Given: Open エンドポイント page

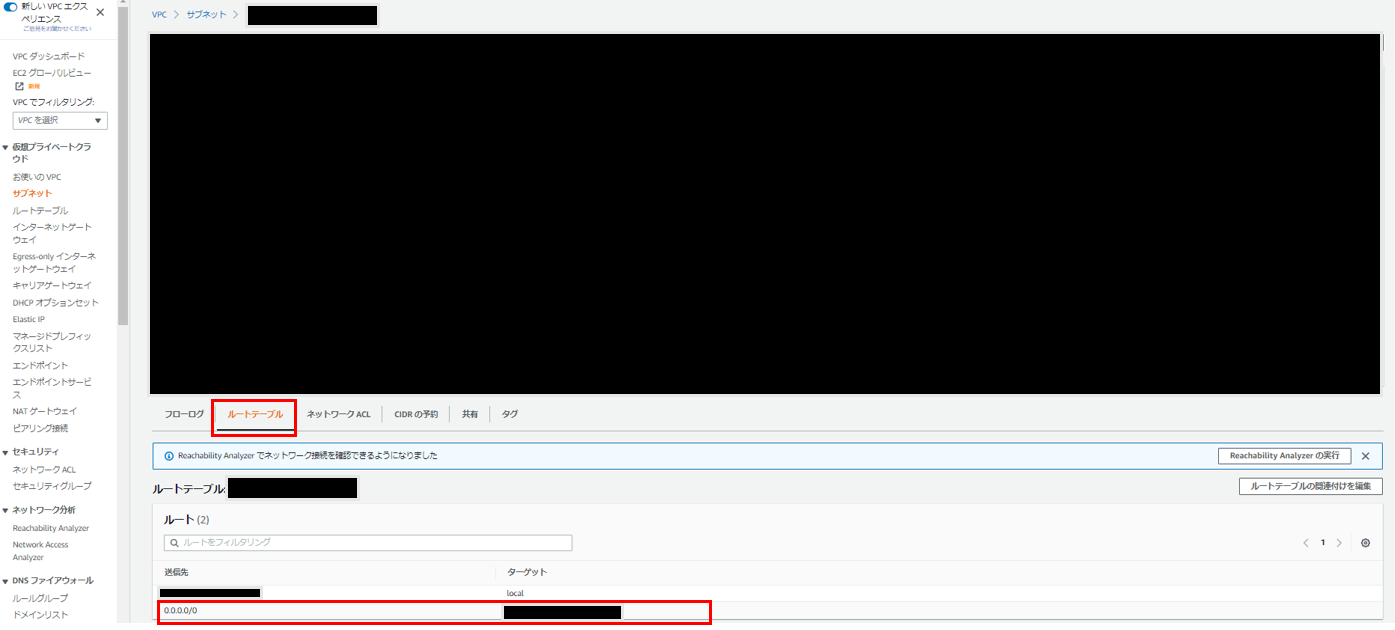Looking at the screenshot, I should [40, 365].
